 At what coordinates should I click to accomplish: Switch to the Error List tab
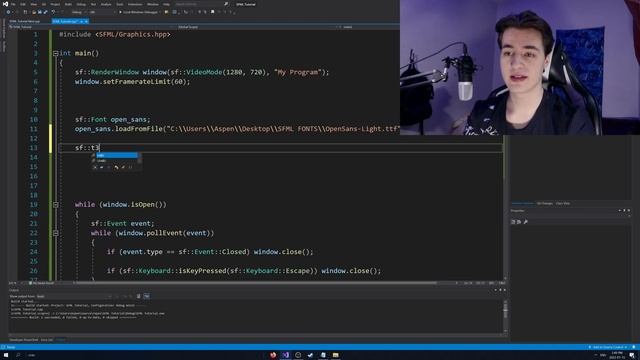click(47, 340)
